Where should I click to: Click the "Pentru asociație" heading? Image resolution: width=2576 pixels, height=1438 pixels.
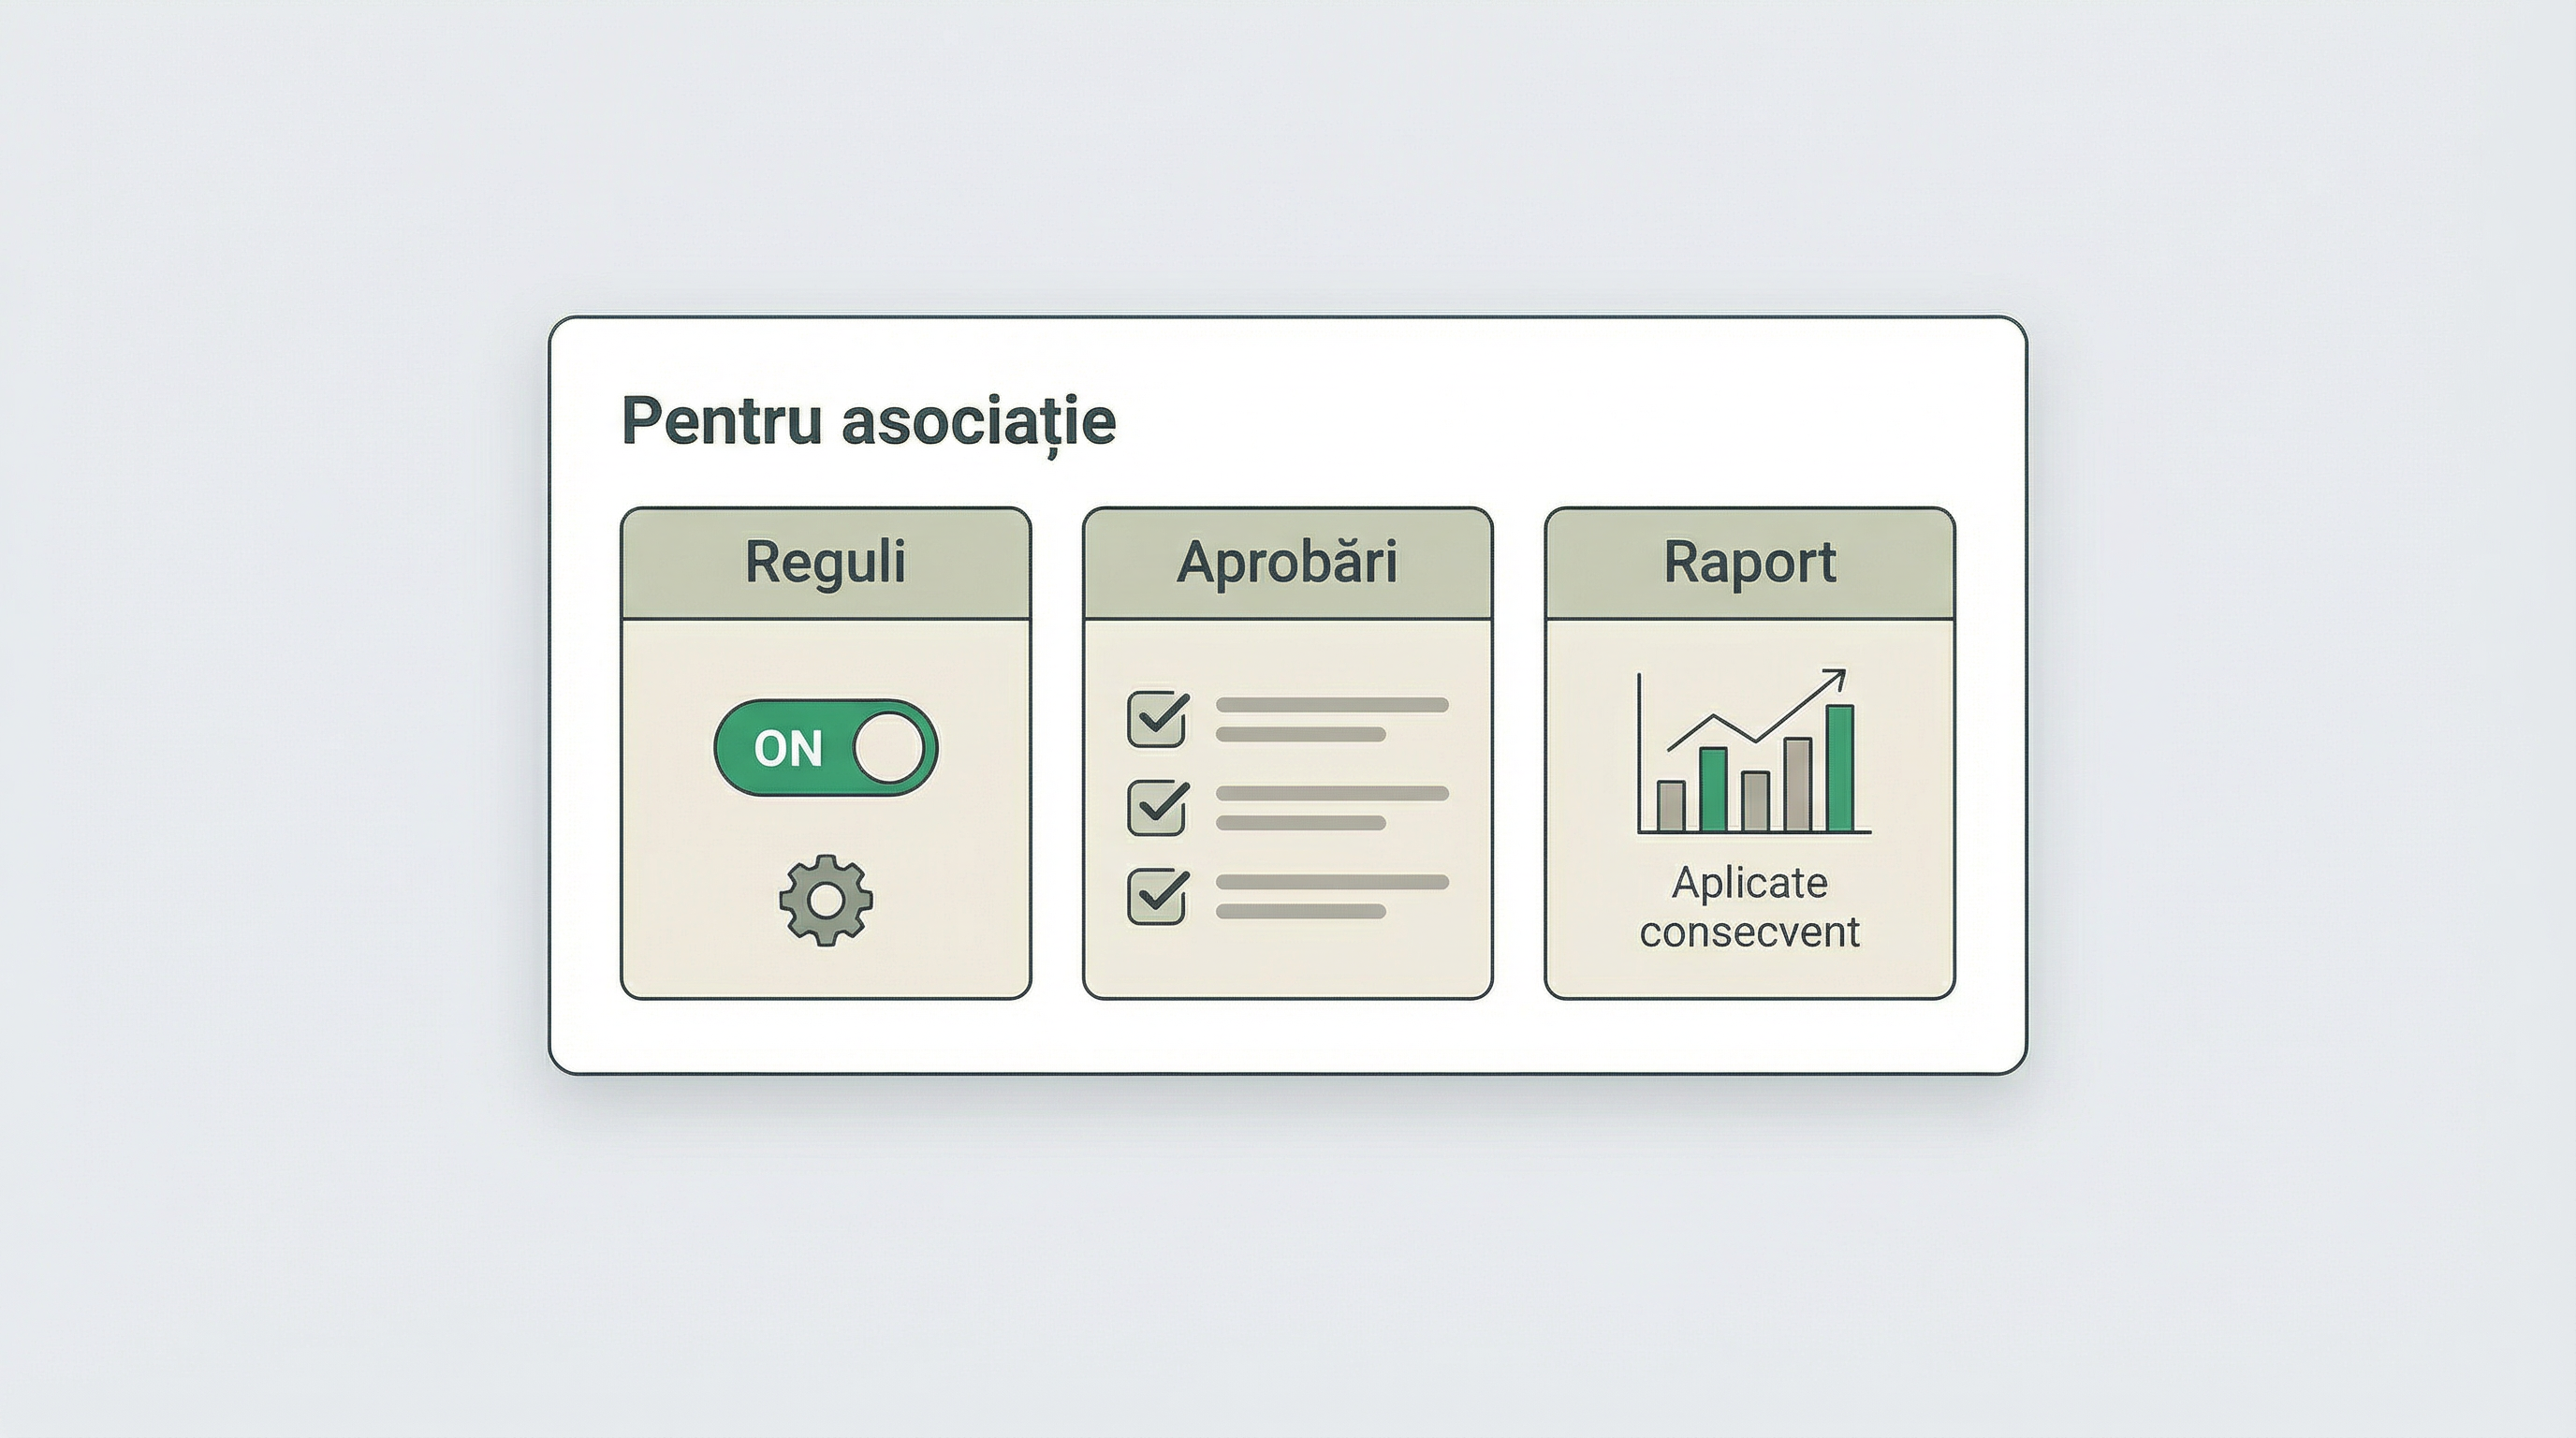pyautogui.click(x=868, y=421)
